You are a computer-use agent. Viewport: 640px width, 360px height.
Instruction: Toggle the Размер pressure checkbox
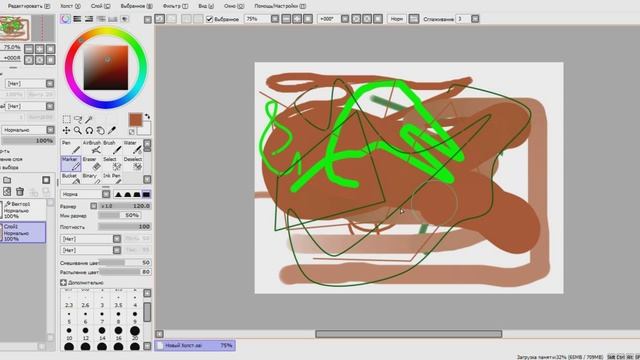point(93,206)
